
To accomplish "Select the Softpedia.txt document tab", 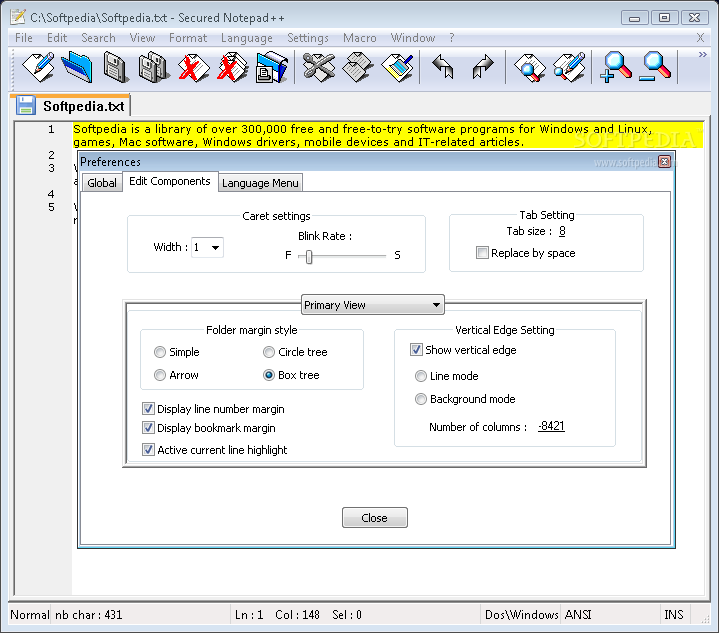I will [71, 106].
